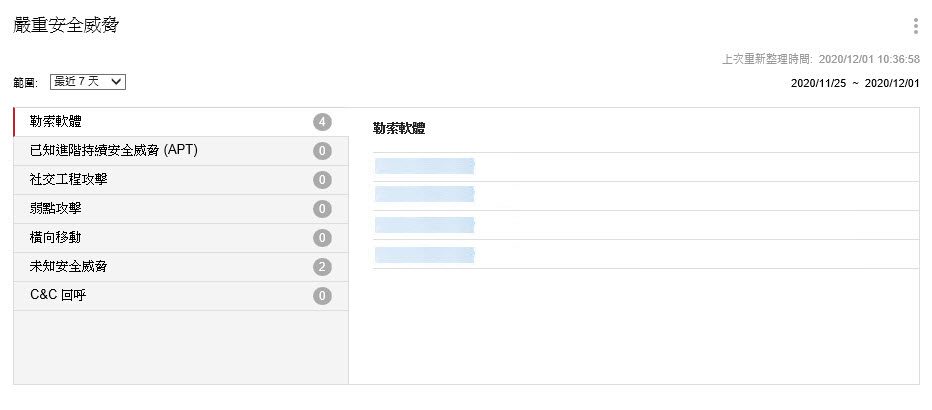Open the fourth blurred ransomware entry link
Screen dimensions: 932x410
[x=424, y=254]
